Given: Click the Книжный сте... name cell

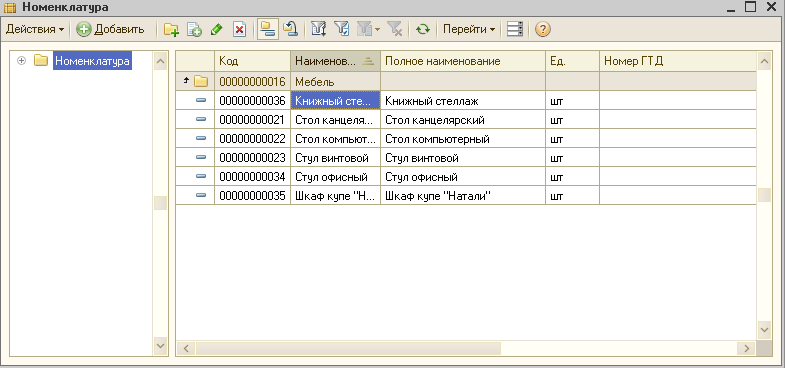Looking at the screenshot, I should 335,101.
